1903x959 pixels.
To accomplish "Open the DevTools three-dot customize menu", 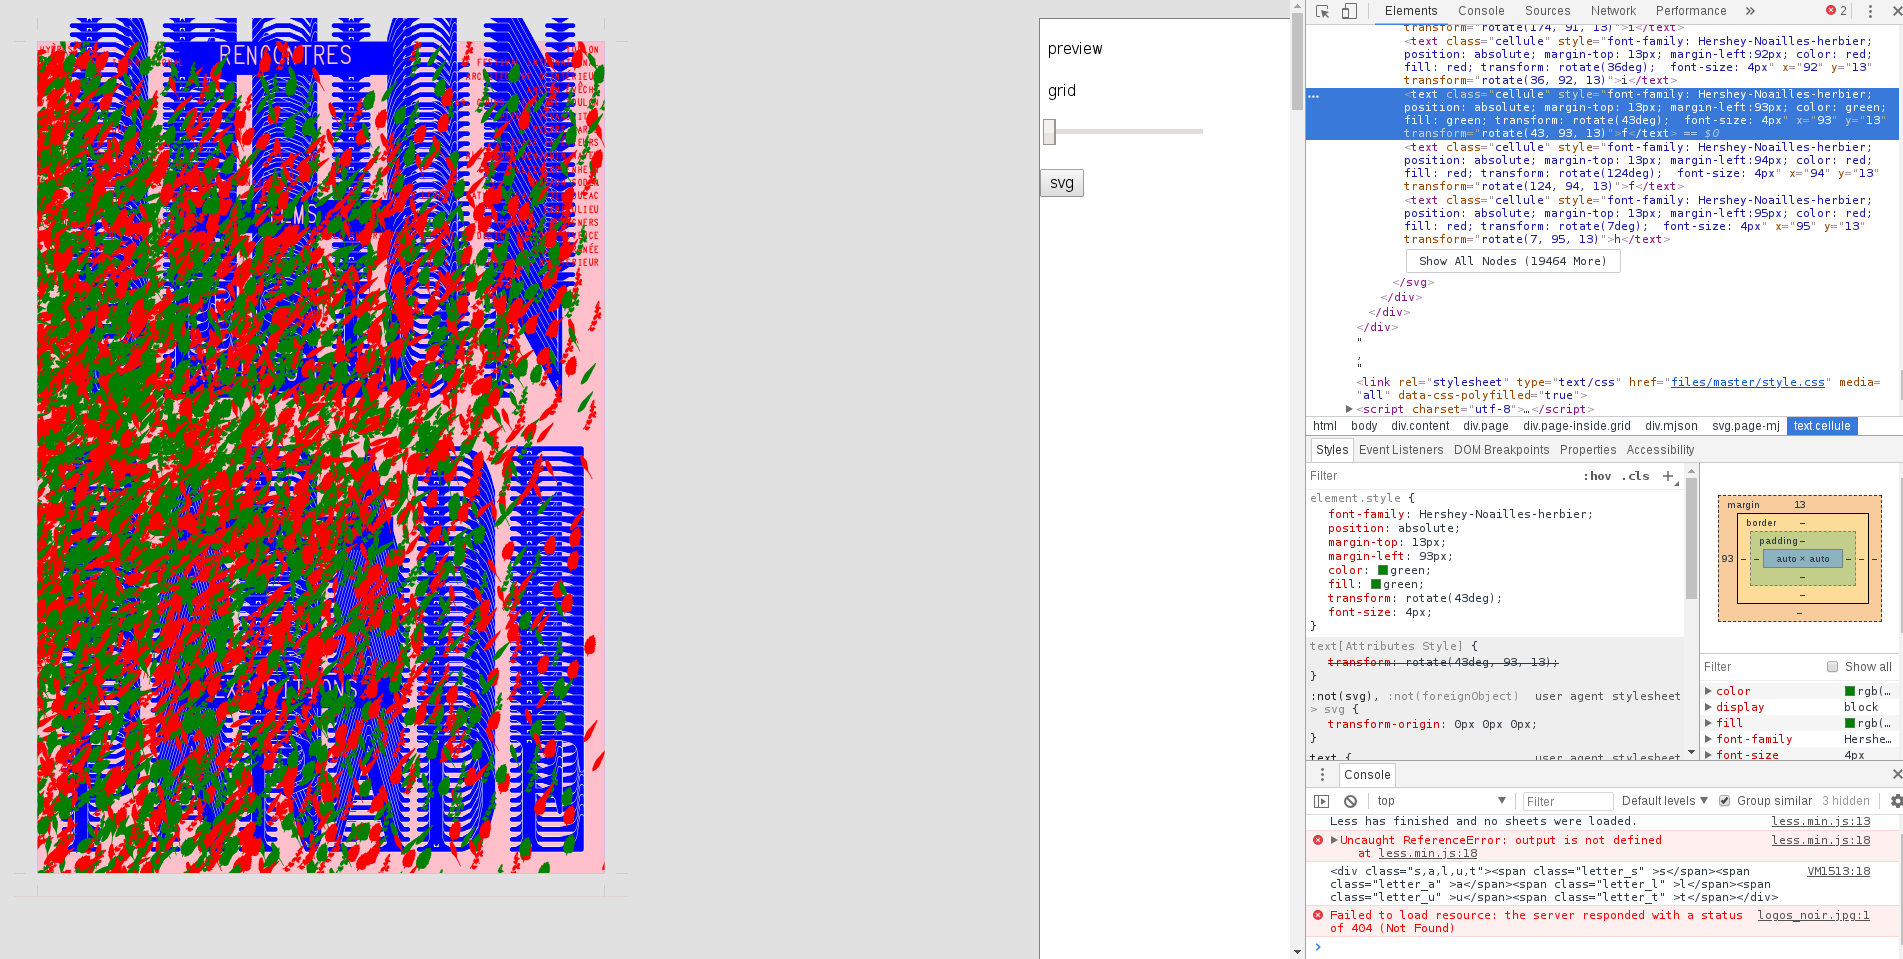I will tap(1870, 11).
